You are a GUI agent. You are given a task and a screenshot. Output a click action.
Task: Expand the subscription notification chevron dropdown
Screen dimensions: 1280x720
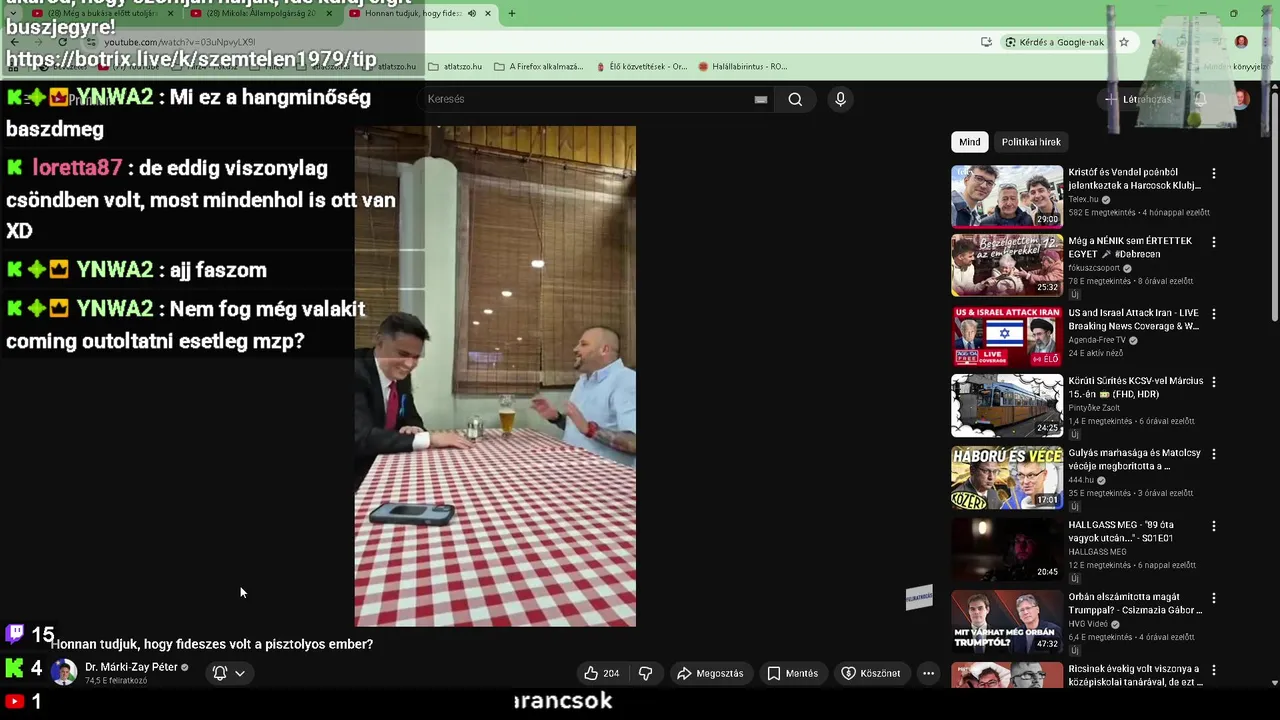point(240,673)
